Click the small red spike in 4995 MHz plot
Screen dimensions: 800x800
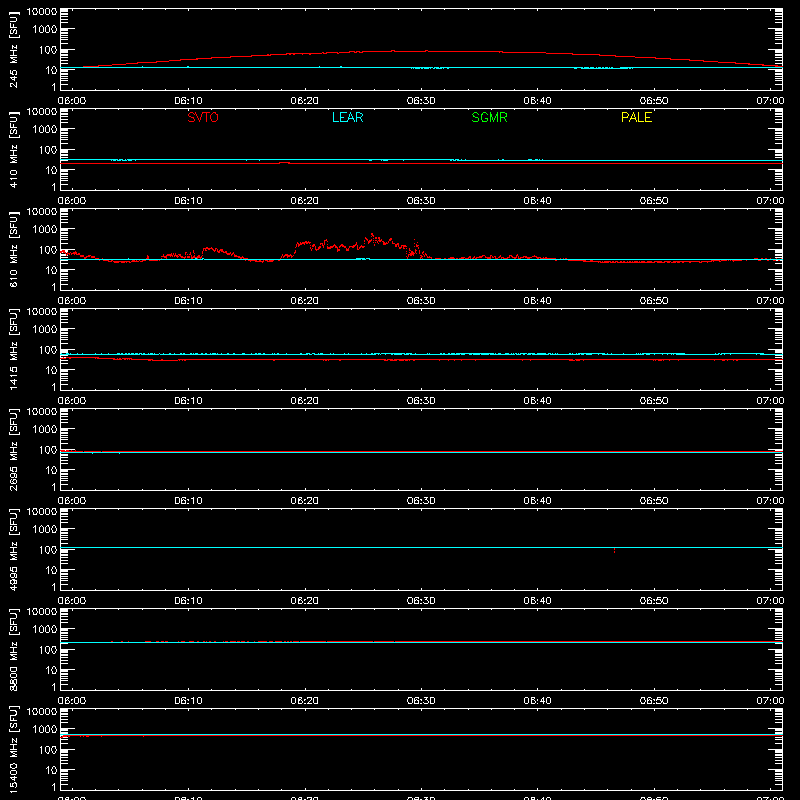pos(614,551)
